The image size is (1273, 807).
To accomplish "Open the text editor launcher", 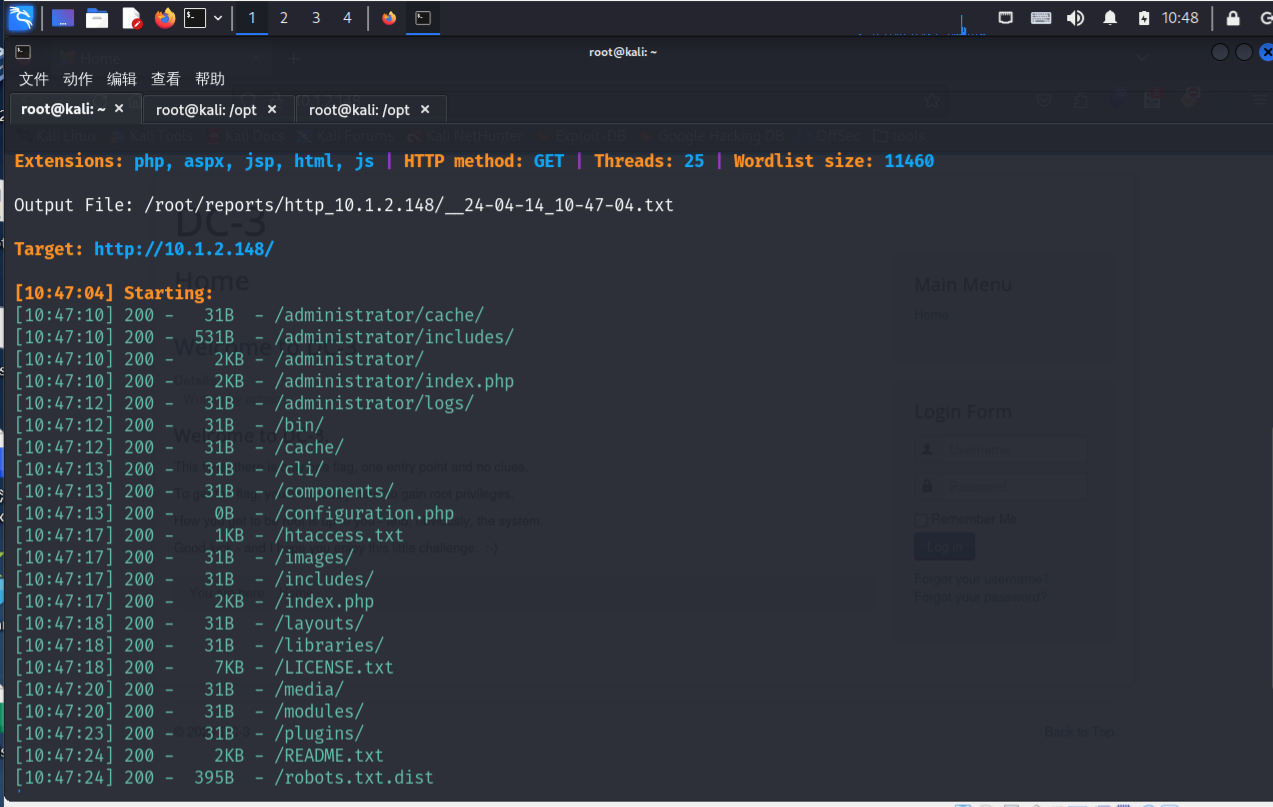I will (131, 18).
